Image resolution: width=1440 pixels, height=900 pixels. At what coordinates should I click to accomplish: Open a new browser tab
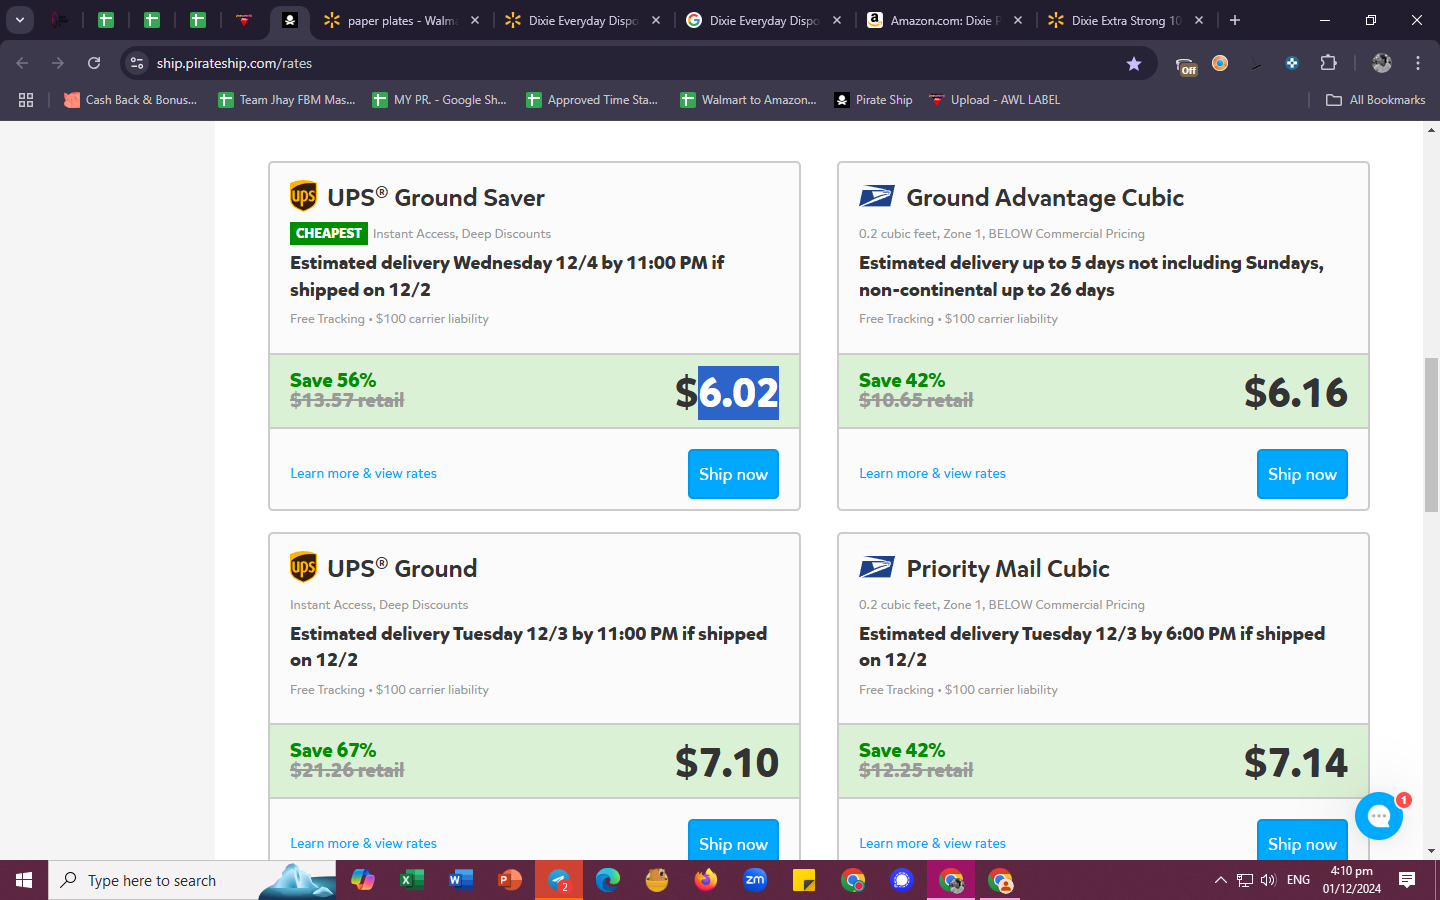tap(1235, 20)
